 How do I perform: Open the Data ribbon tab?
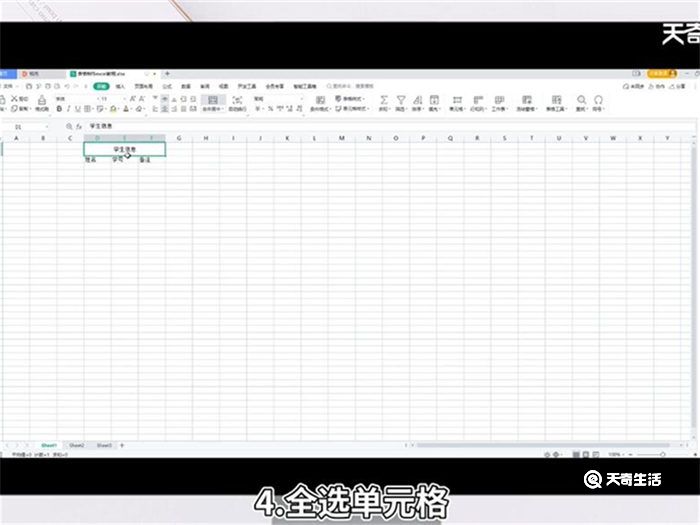[186, 86]
